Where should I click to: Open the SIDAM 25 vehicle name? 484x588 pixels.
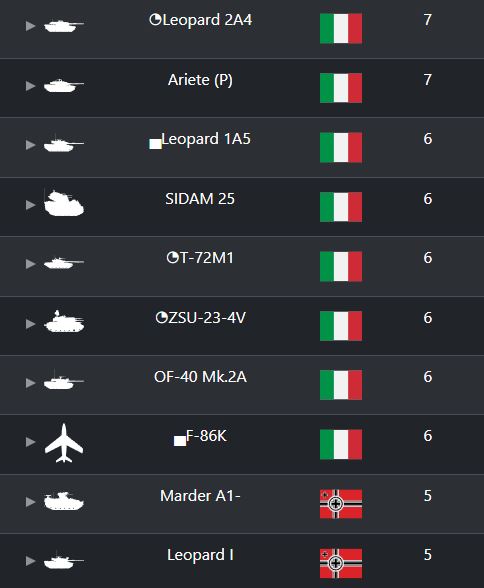point(200,199)
